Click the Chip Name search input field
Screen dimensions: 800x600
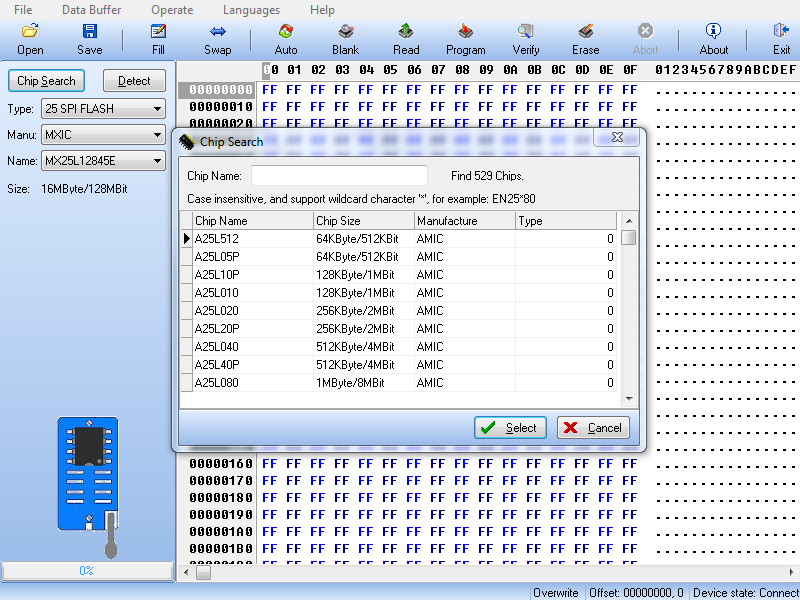339,176
